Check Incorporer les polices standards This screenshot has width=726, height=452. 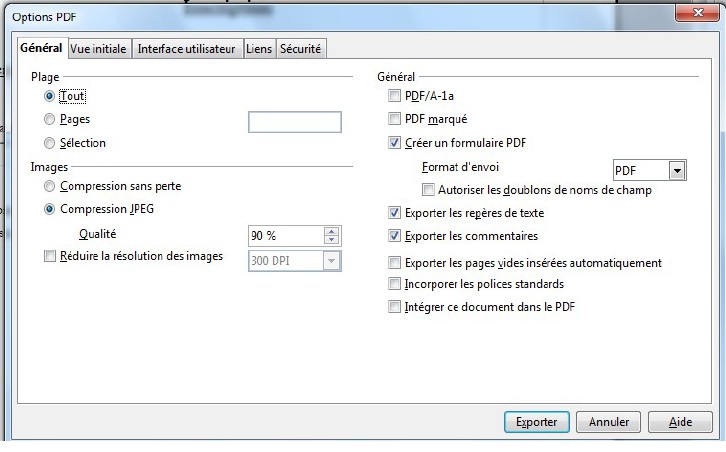click(x=394, y=285)
